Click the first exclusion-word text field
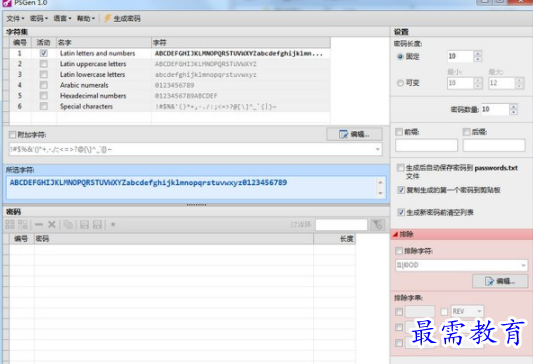This screenshot has height=364, width=533. tap(420, 311)
